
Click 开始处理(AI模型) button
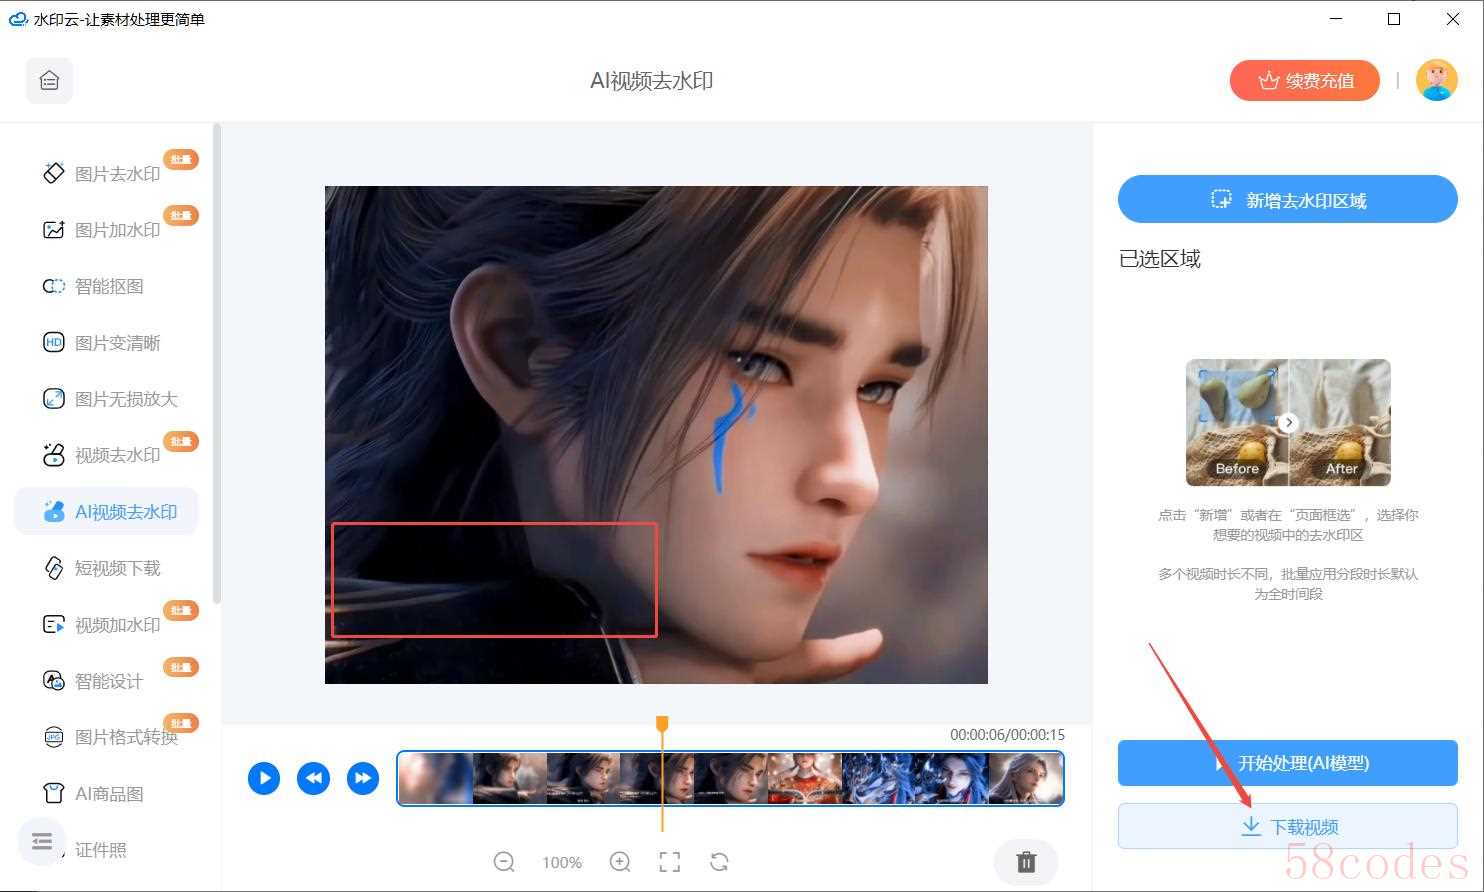point(1288,763)
